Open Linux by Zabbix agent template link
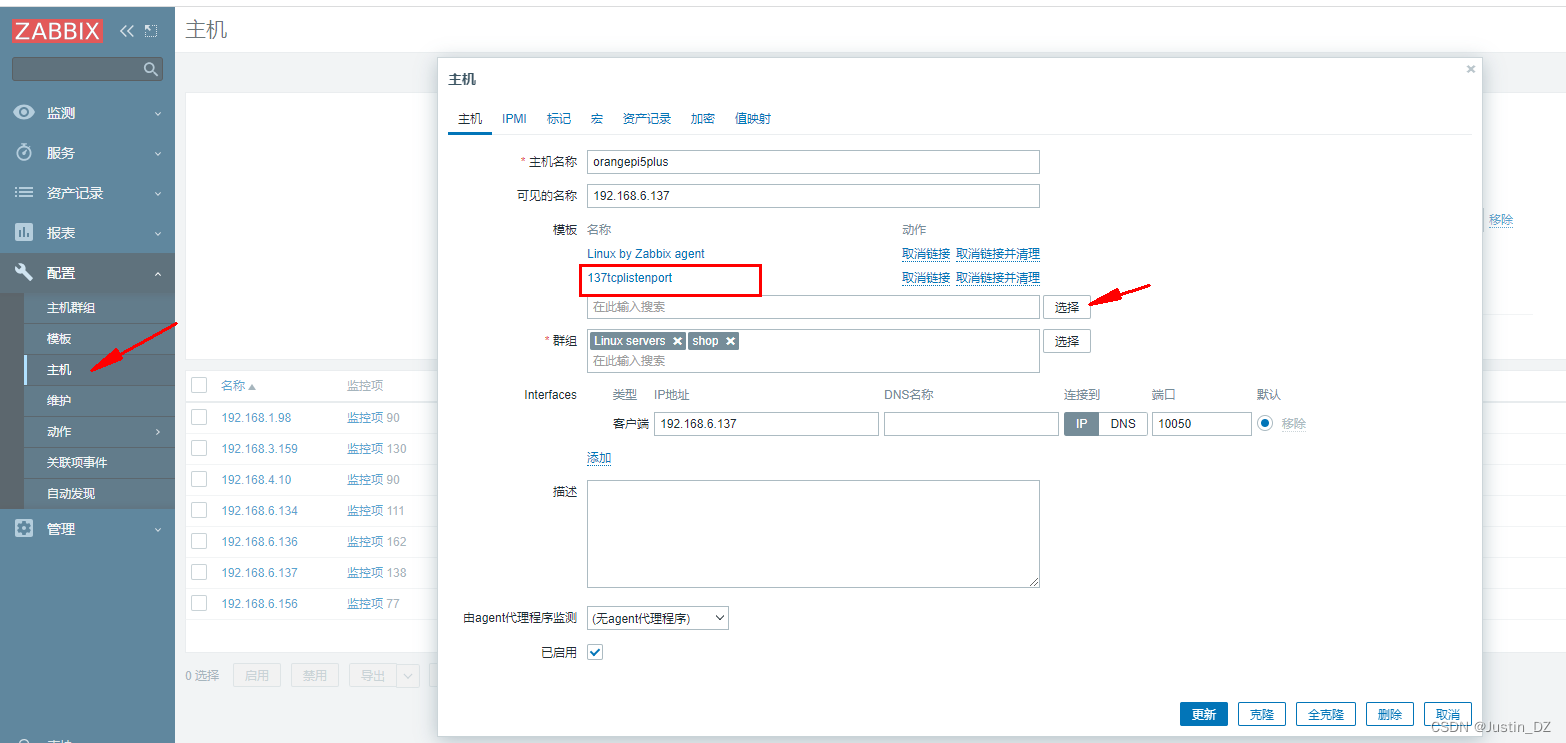This screenshot has height=743, width=1566. (x=646, y=254)
